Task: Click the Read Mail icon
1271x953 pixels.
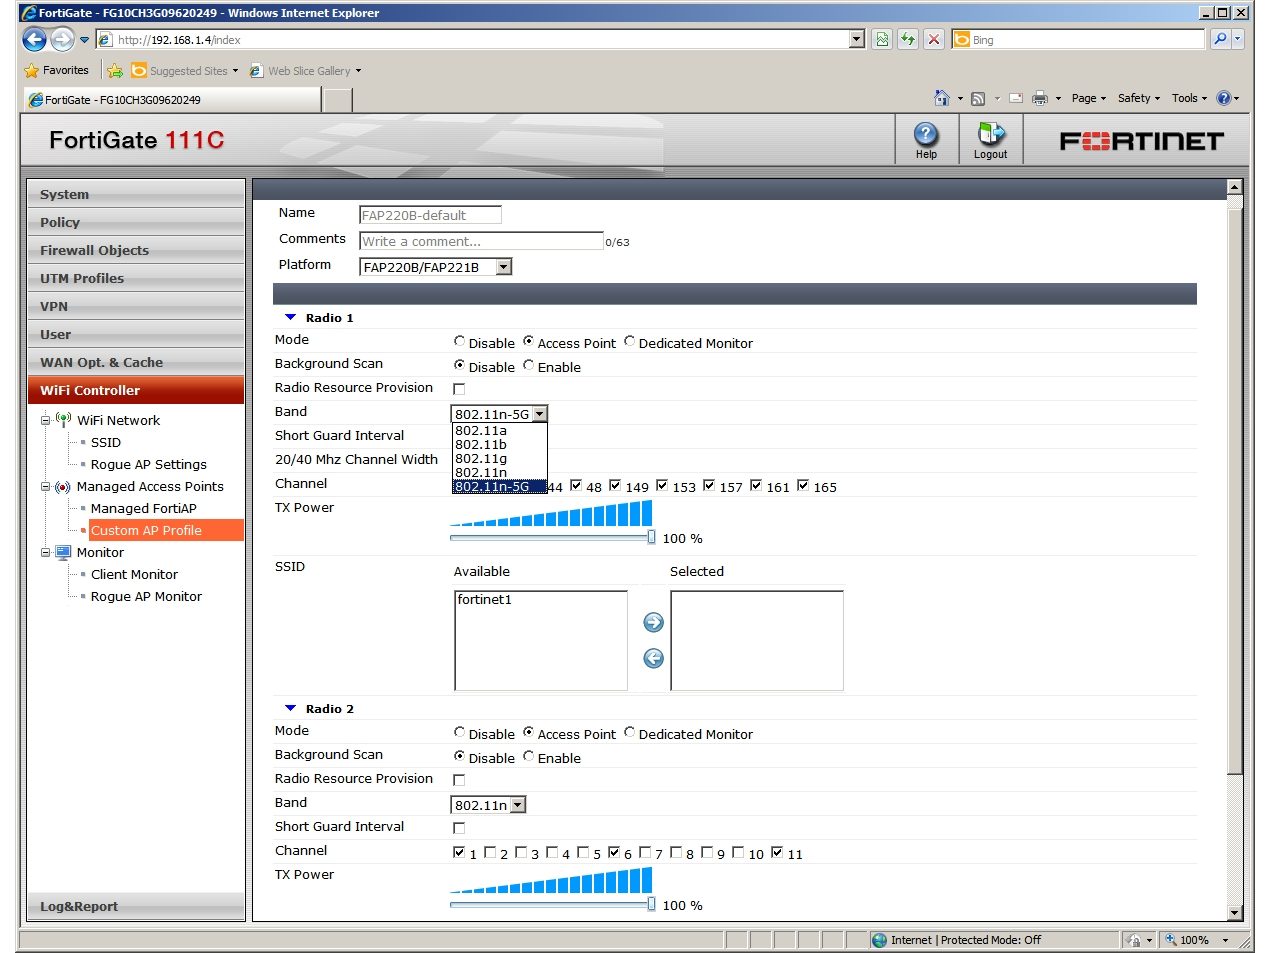Action: [1016, 98]
